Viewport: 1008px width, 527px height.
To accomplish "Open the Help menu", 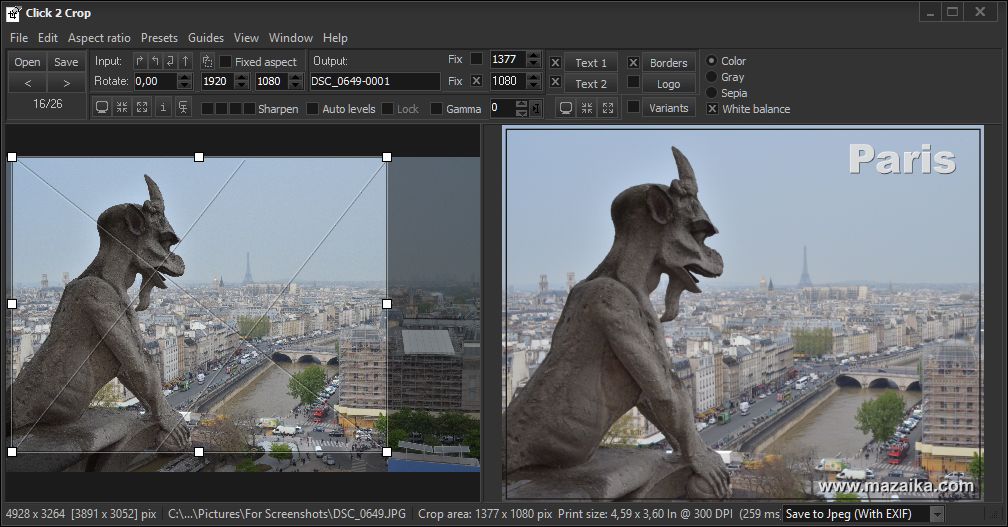I will [x=335, y=38].
